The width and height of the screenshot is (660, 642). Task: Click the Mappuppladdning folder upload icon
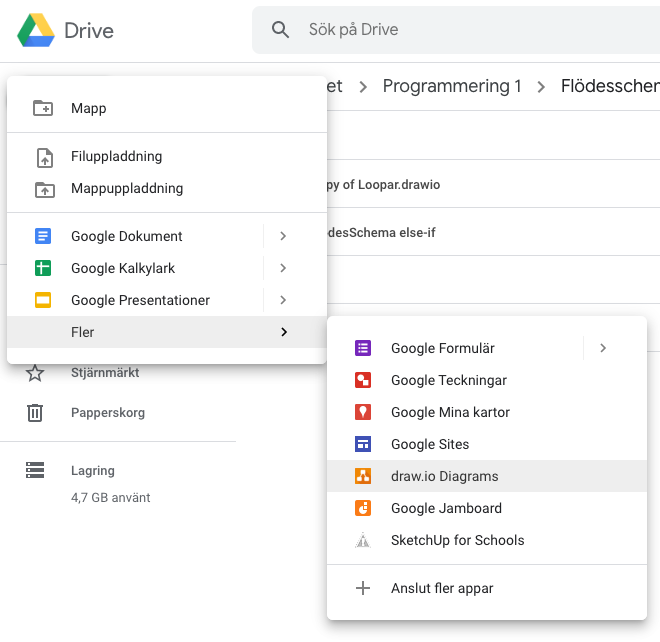[x=45, y=189]
